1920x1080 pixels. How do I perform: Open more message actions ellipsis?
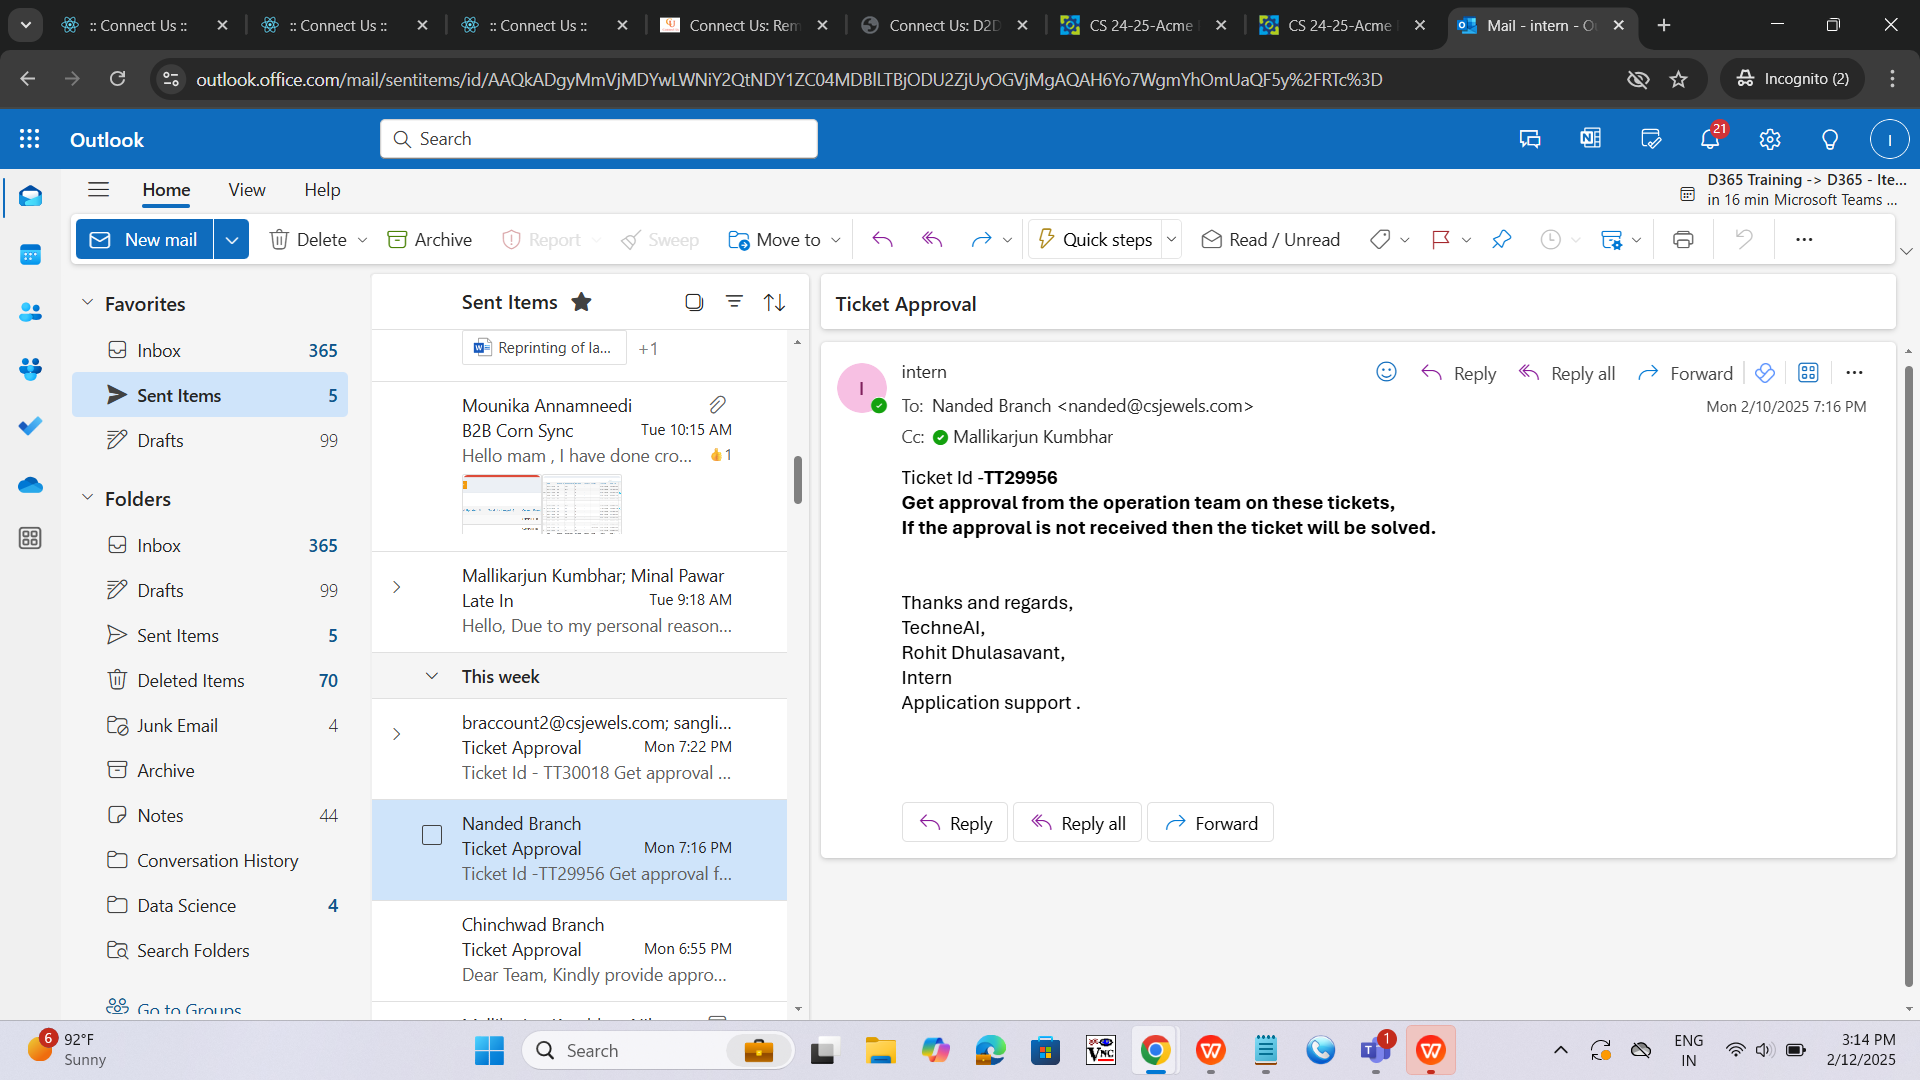[x=1854, y=372]
